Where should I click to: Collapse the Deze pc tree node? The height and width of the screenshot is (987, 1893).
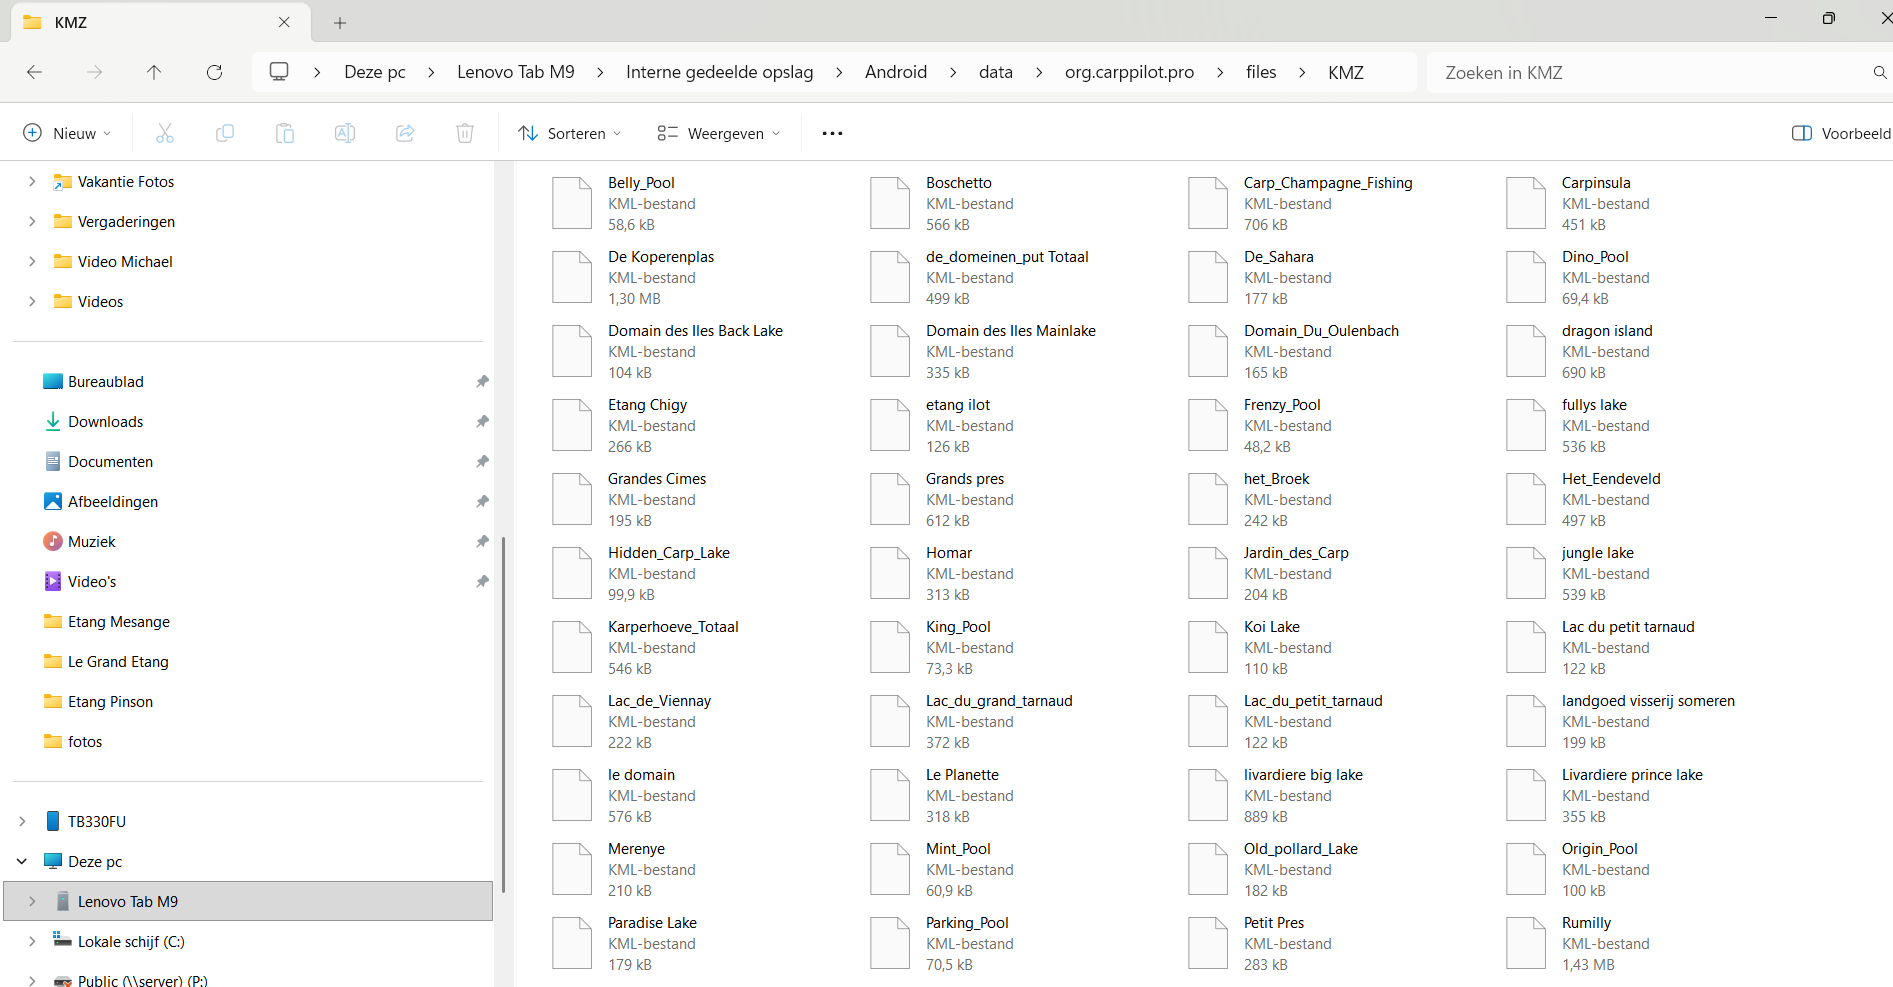[x=22, y=861]
